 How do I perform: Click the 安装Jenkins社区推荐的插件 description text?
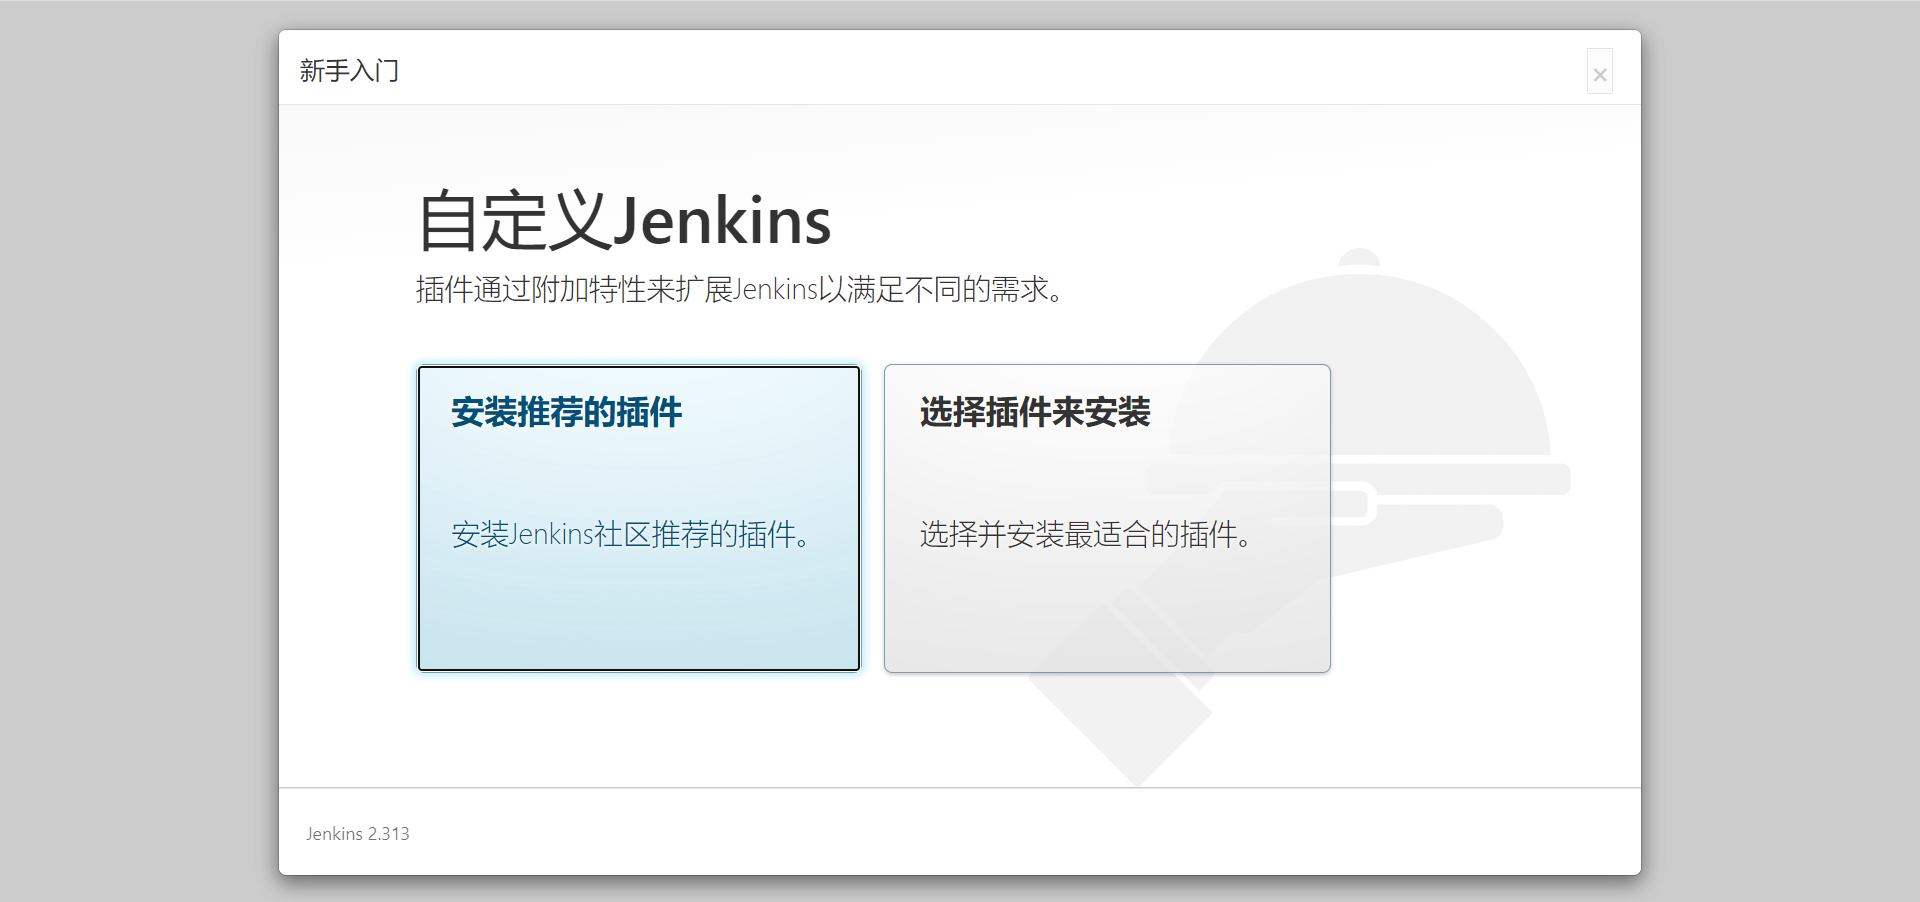pyautogui.click(x=630, y=535)
